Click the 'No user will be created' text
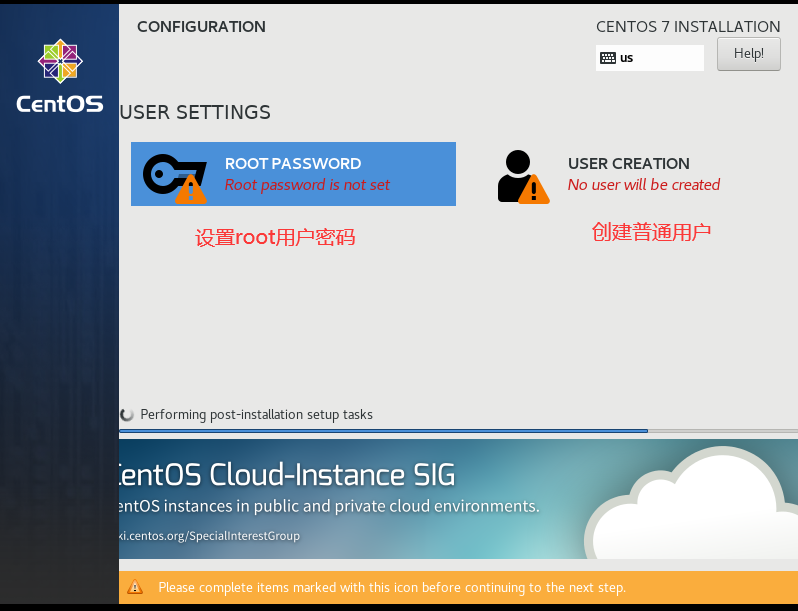This screenshot has width=798, height=611. 644,185
